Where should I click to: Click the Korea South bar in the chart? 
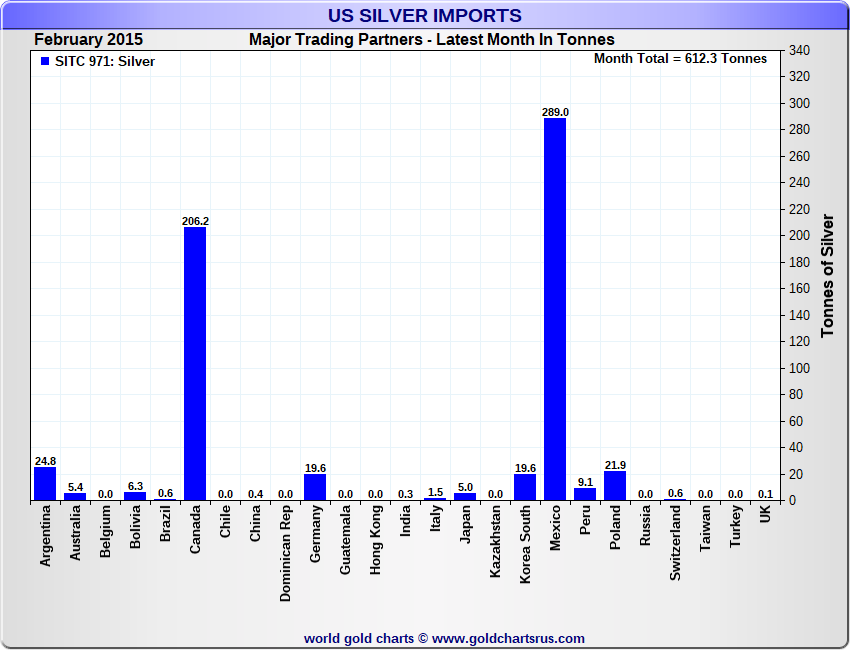525,487
